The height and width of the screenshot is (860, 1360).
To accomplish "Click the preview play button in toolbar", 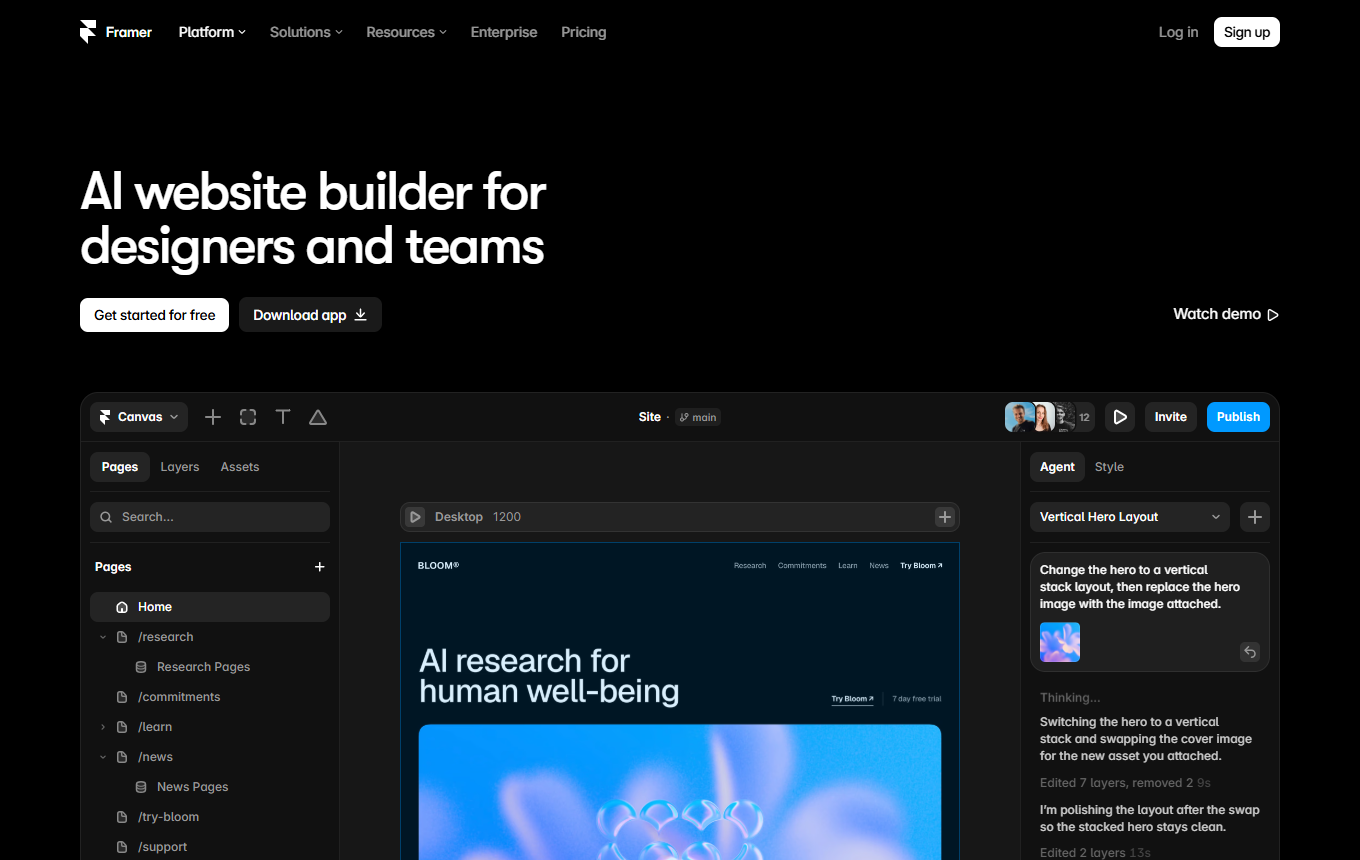I will coord(1120,417).
